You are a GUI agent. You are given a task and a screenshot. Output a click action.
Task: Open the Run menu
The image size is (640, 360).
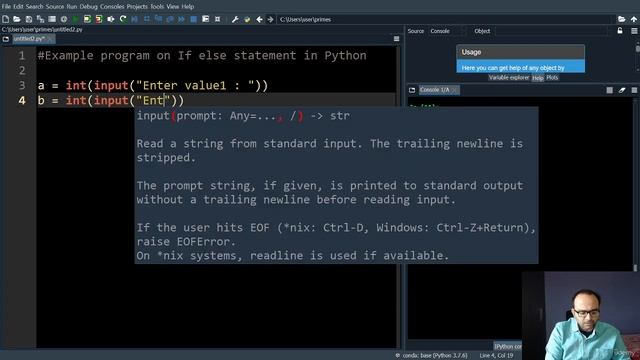(x=71, y=7)
